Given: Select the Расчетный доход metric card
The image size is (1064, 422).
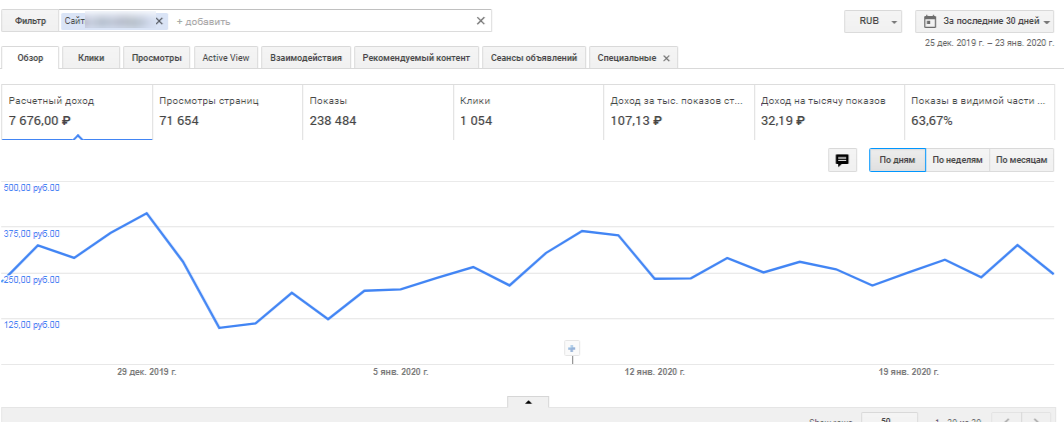Looking at the screenshot, I should [x=77, y=112].
